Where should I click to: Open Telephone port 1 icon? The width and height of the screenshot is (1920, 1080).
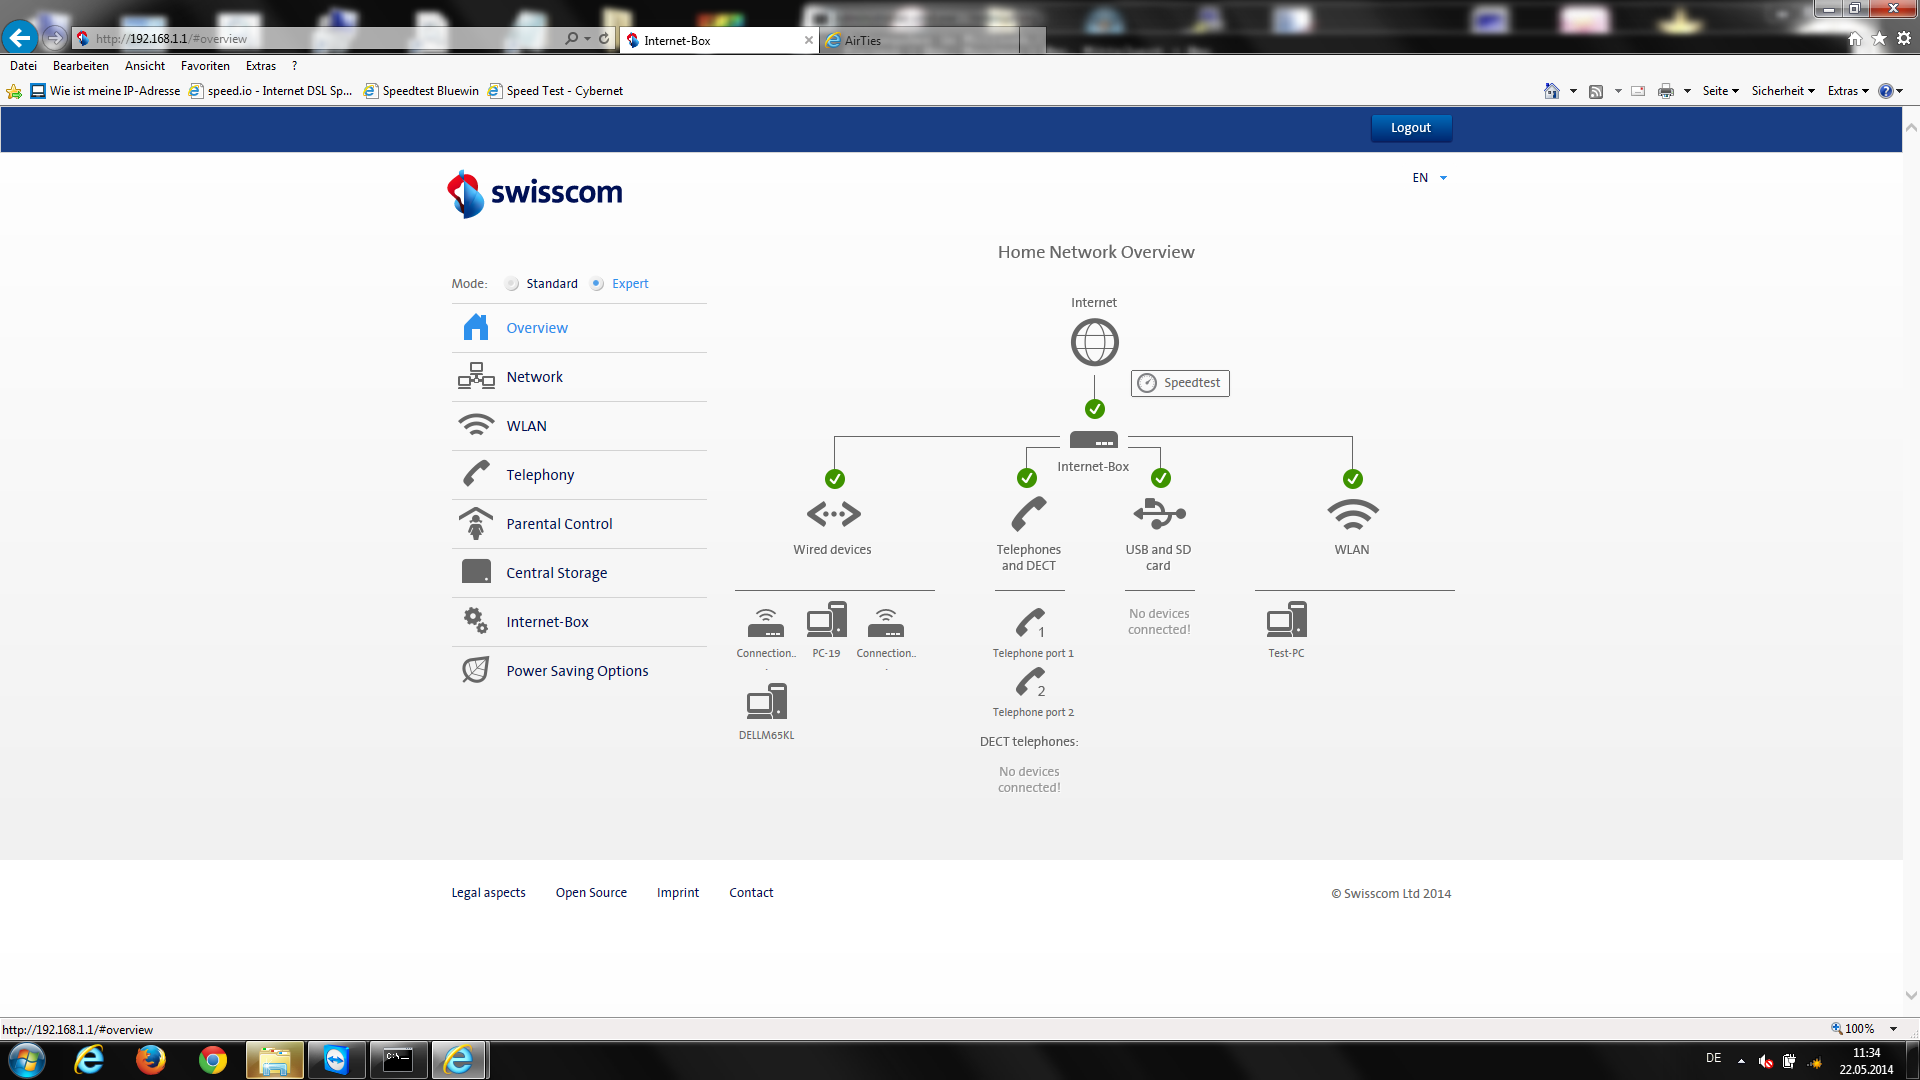[1031, 623]
